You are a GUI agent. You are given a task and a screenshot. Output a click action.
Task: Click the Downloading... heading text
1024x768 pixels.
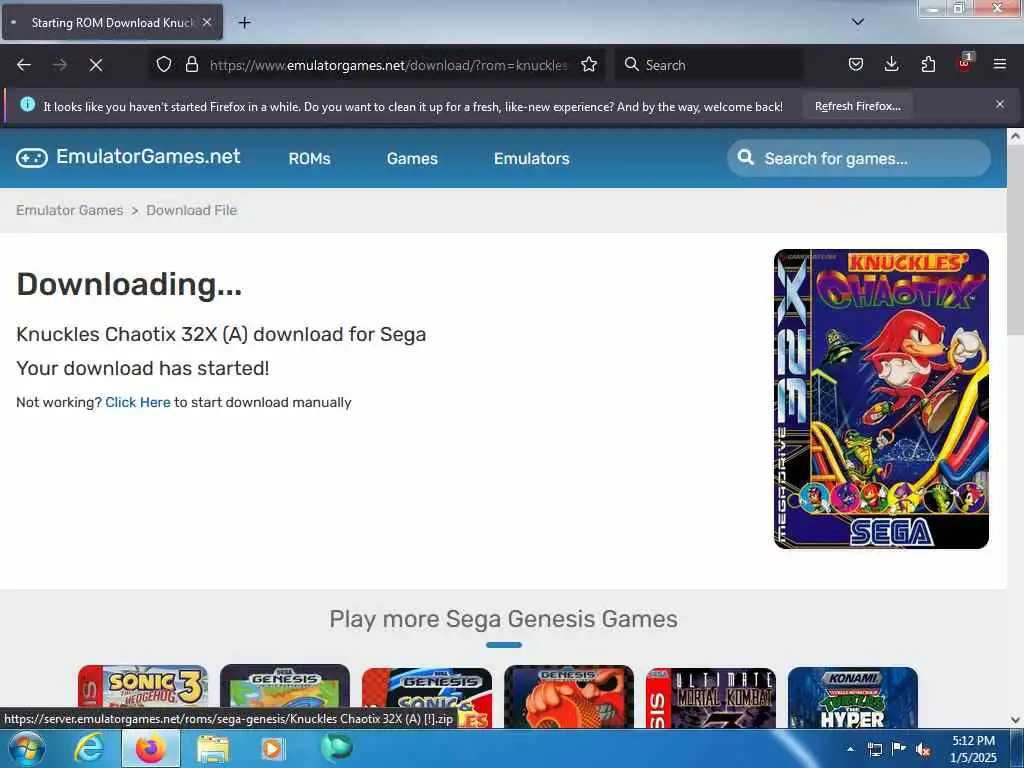[x=129, y=284]
